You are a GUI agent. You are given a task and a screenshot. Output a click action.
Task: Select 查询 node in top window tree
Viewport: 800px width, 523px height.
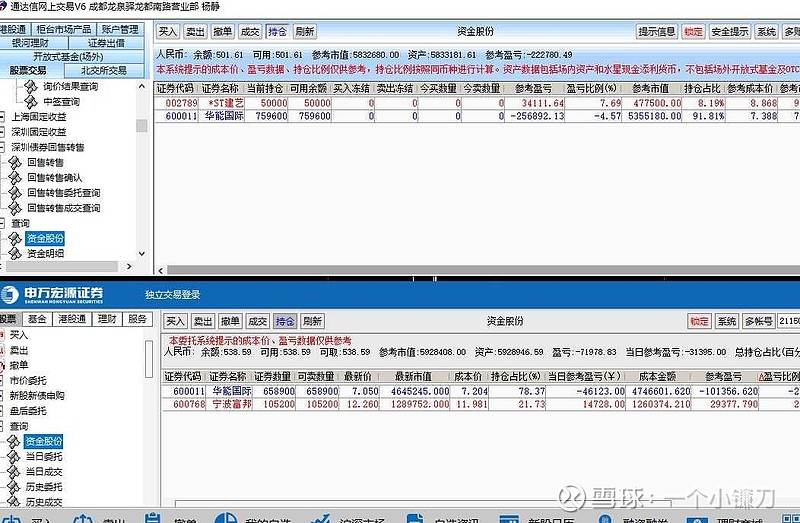[x=20, y=223]
